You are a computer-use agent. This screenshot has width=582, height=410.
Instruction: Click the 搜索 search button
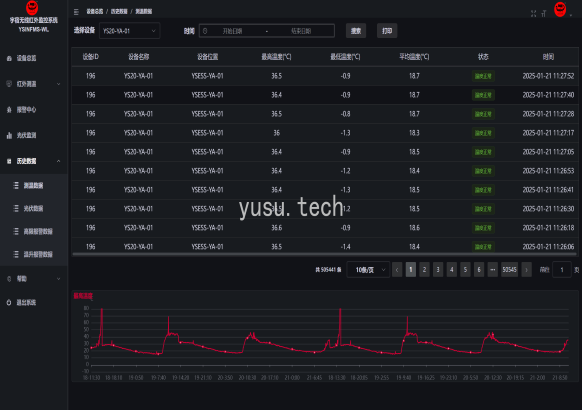tap(356, 31)
